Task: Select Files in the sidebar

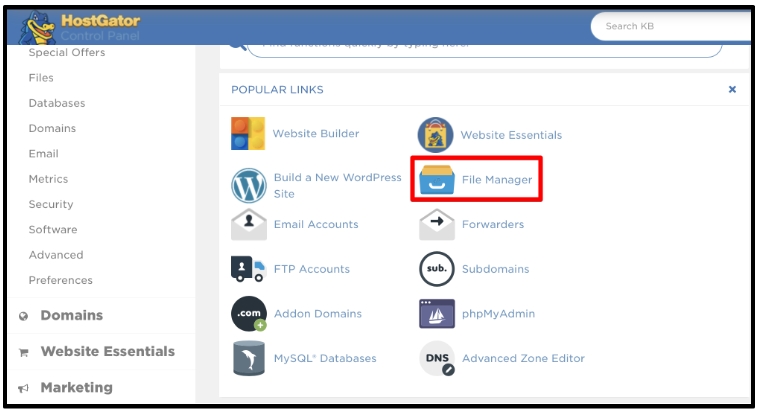Action: 41,78
